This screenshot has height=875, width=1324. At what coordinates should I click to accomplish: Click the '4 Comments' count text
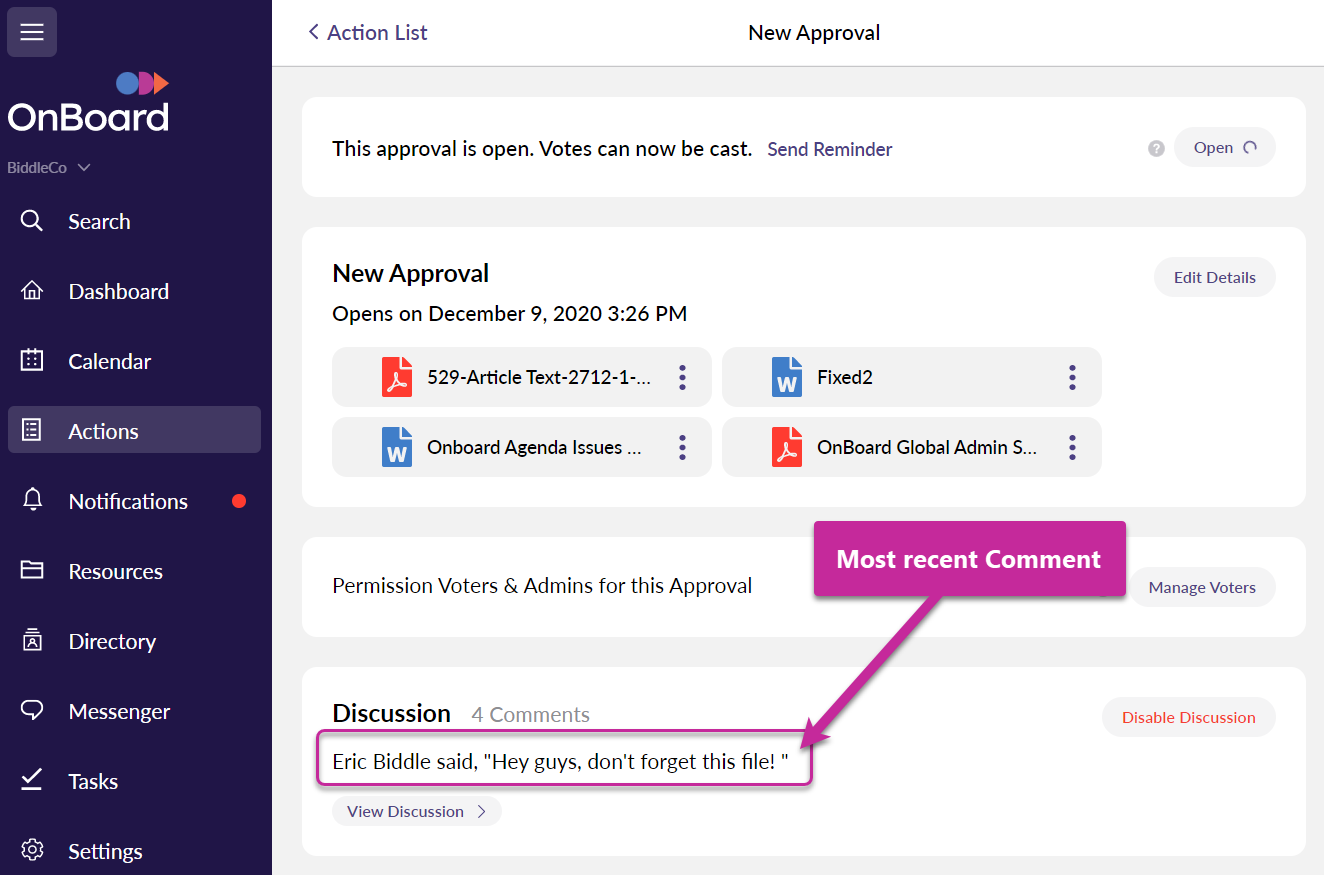point(530,714)
